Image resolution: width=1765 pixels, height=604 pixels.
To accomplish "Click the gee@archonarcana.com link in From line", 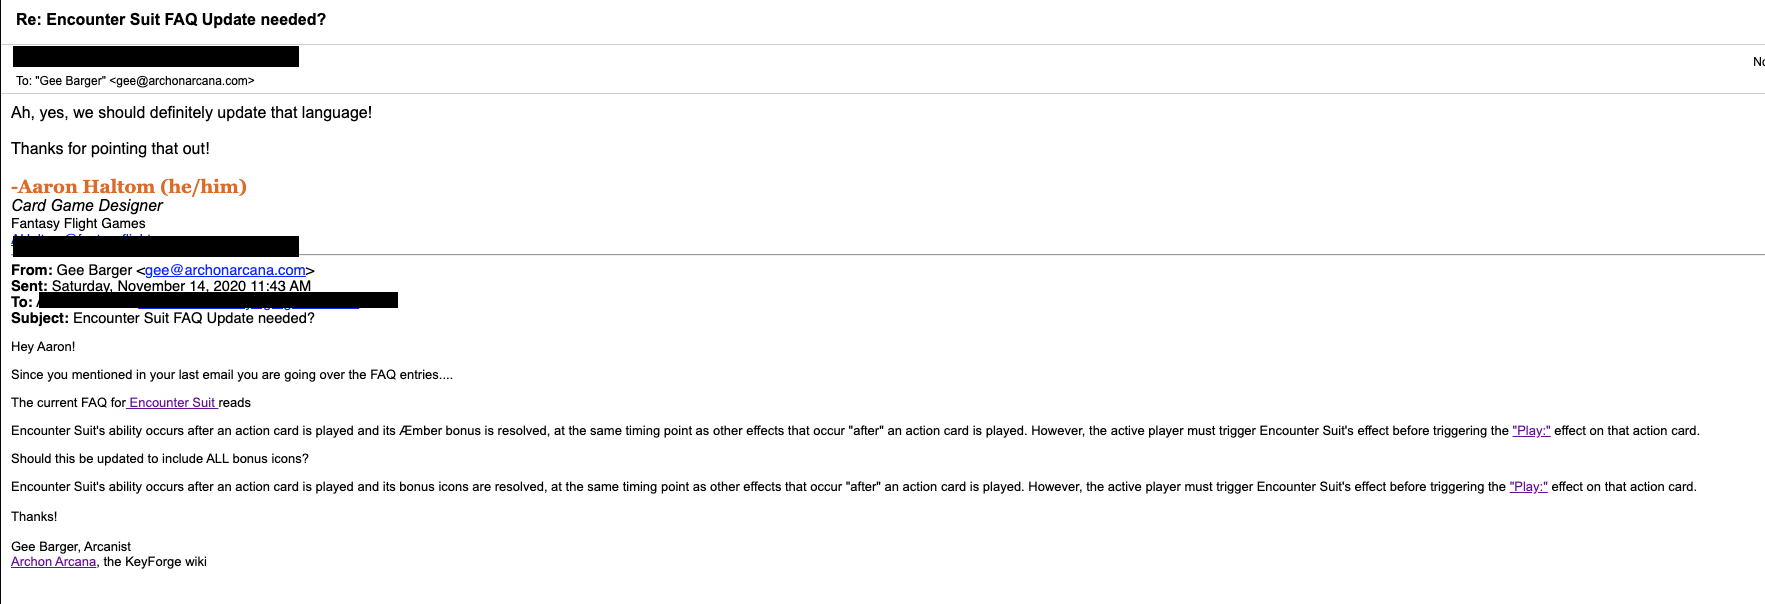I will point(225,270).
